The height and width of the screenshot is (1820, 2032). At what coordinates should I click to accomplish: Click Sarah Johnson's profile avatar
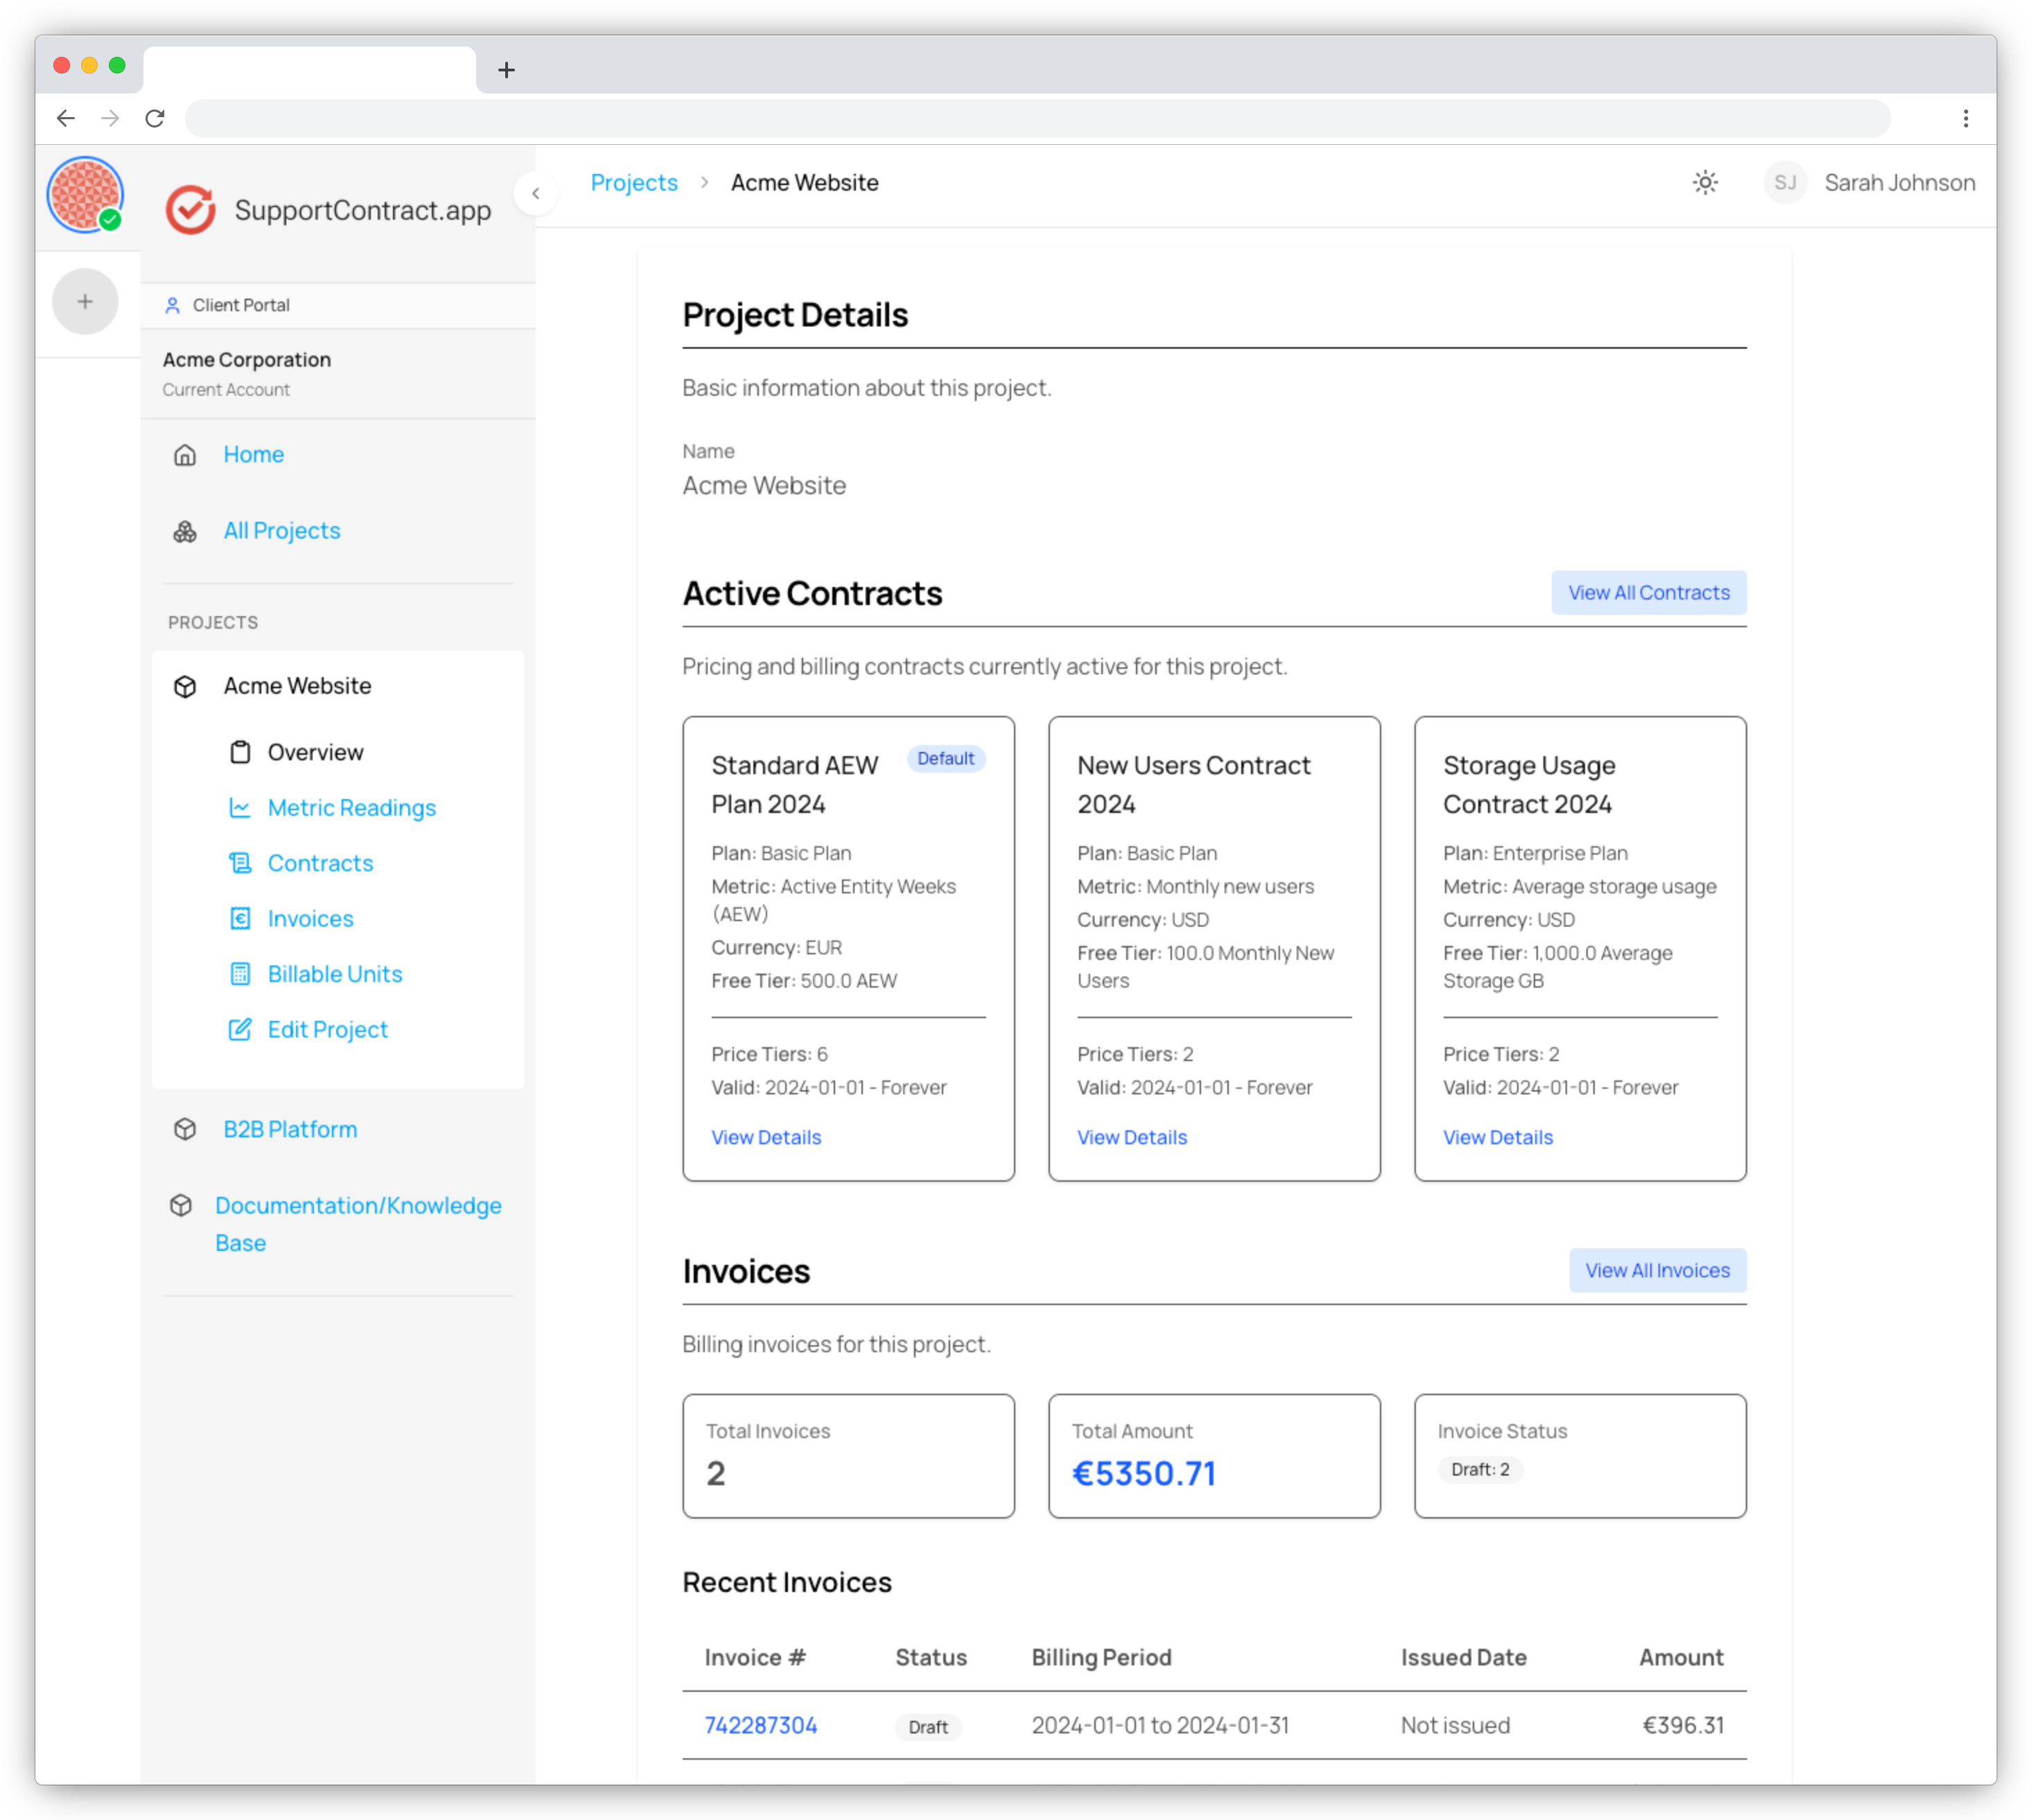tap(1786, 182)
